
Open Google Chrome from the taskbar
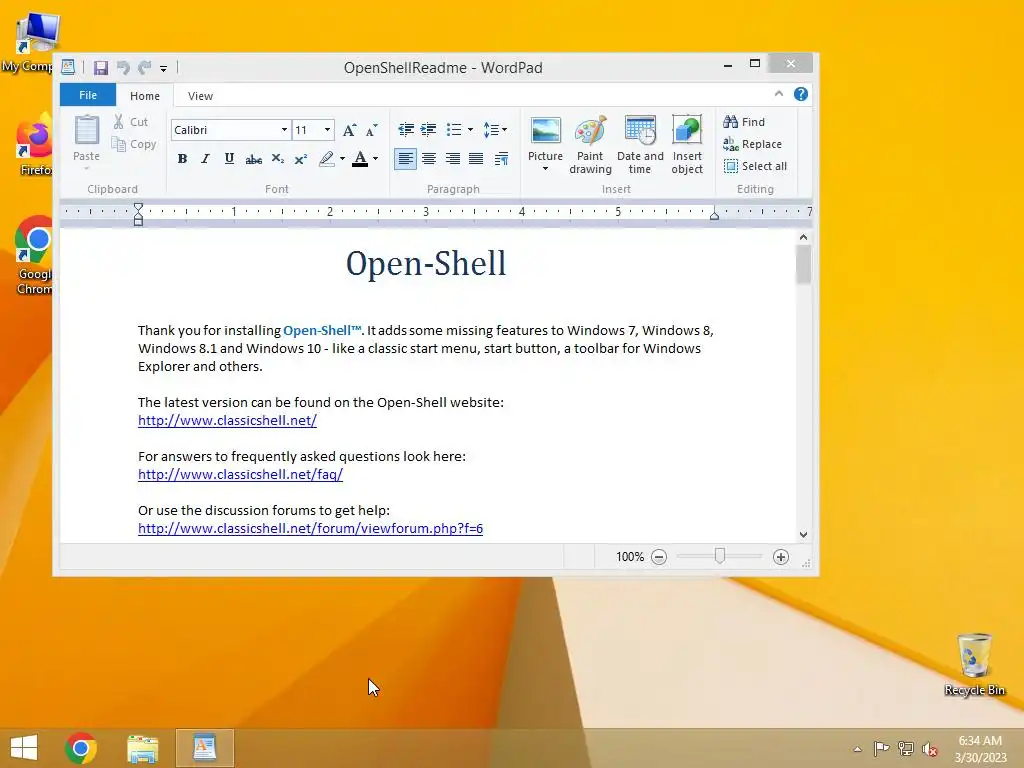81,748
